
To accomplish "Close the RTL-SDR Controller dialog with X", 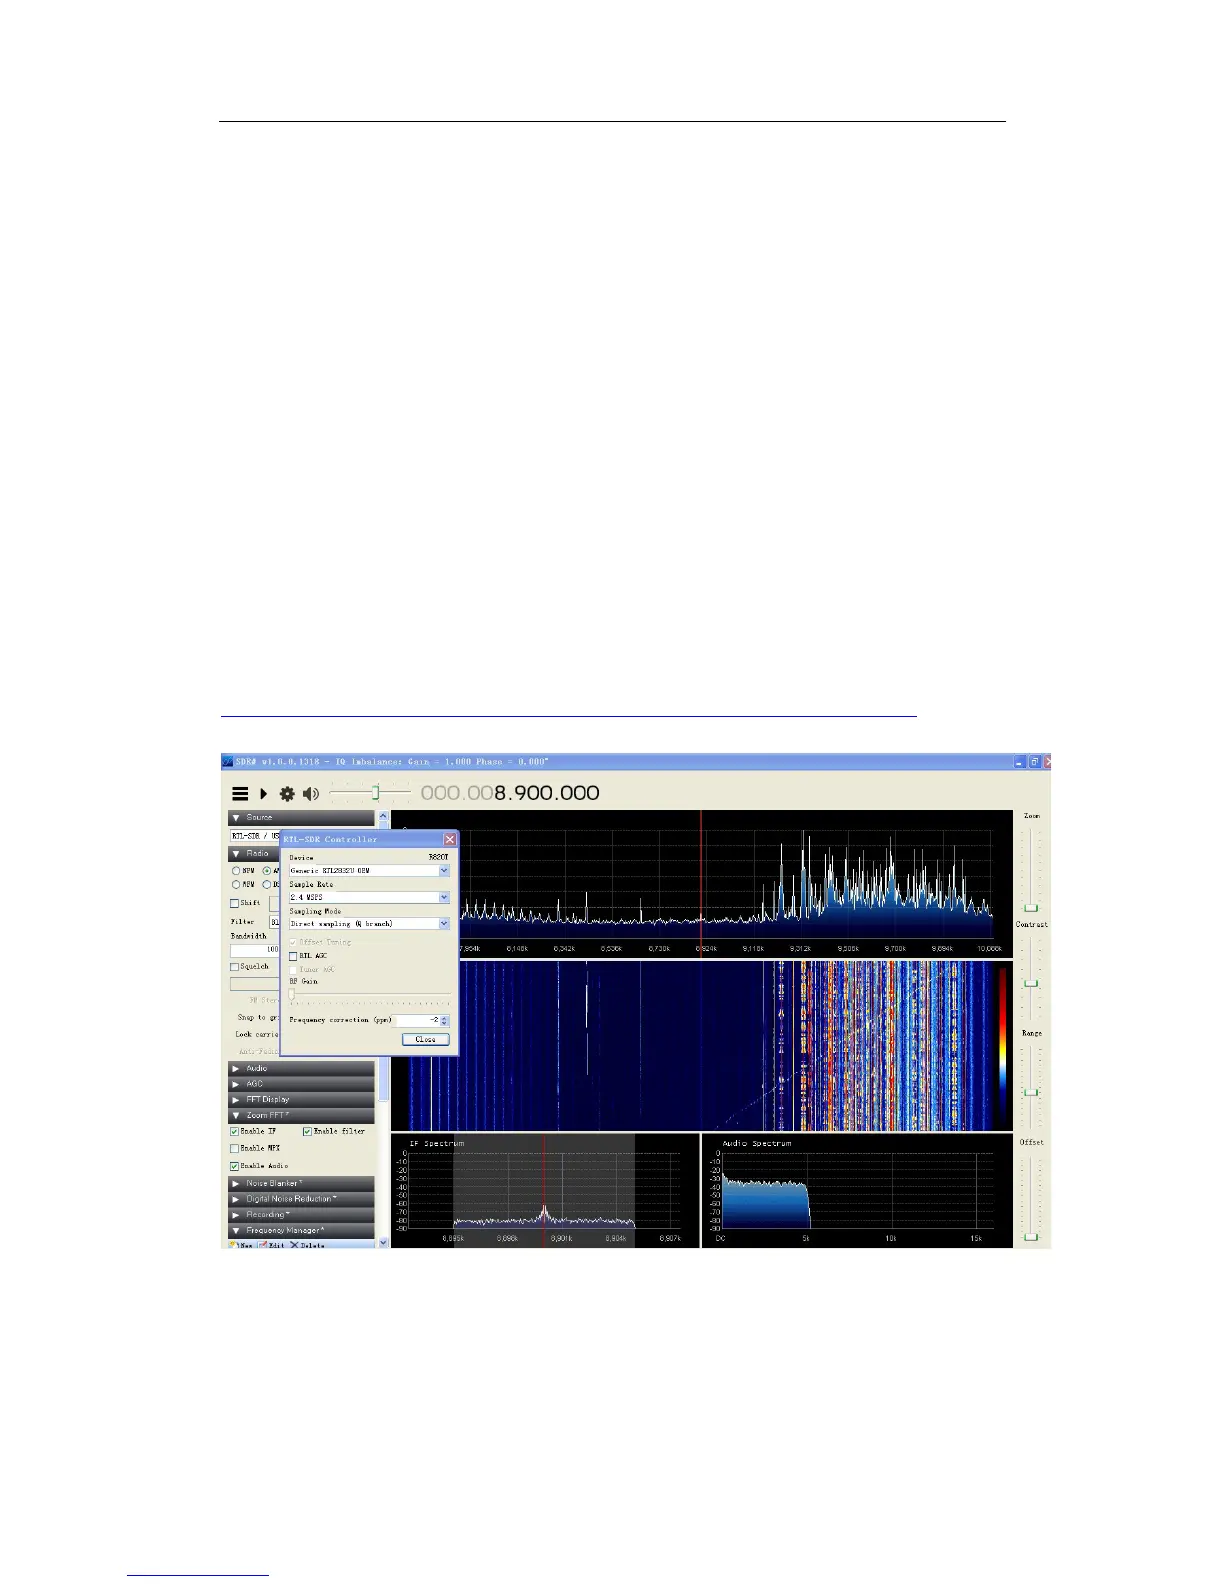I will tap(449, 839).
